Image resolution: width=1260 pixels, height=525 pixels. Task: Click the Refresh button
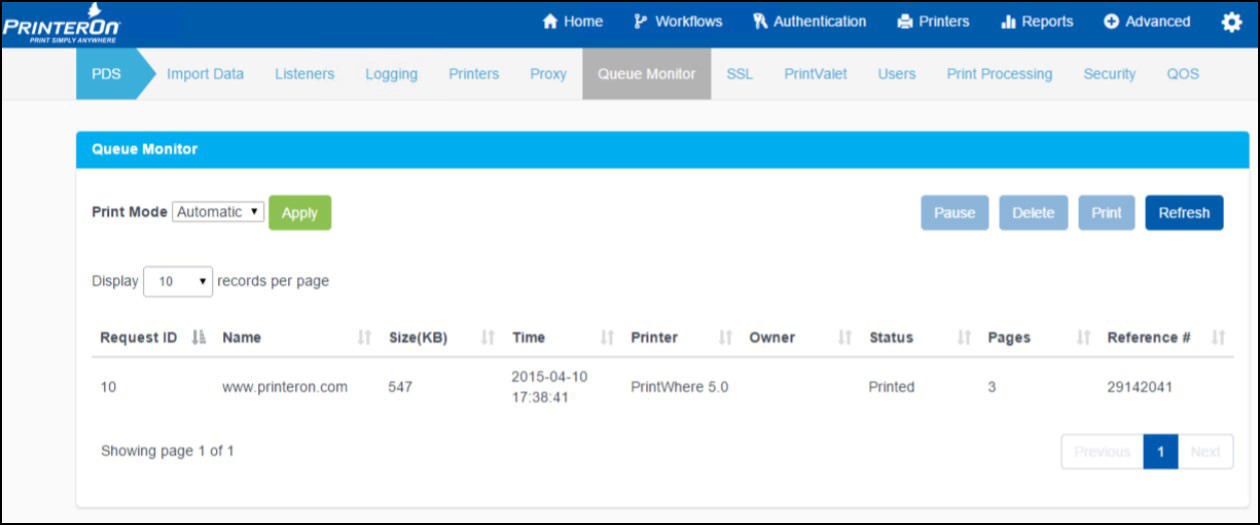click(x=1184, y=212)
